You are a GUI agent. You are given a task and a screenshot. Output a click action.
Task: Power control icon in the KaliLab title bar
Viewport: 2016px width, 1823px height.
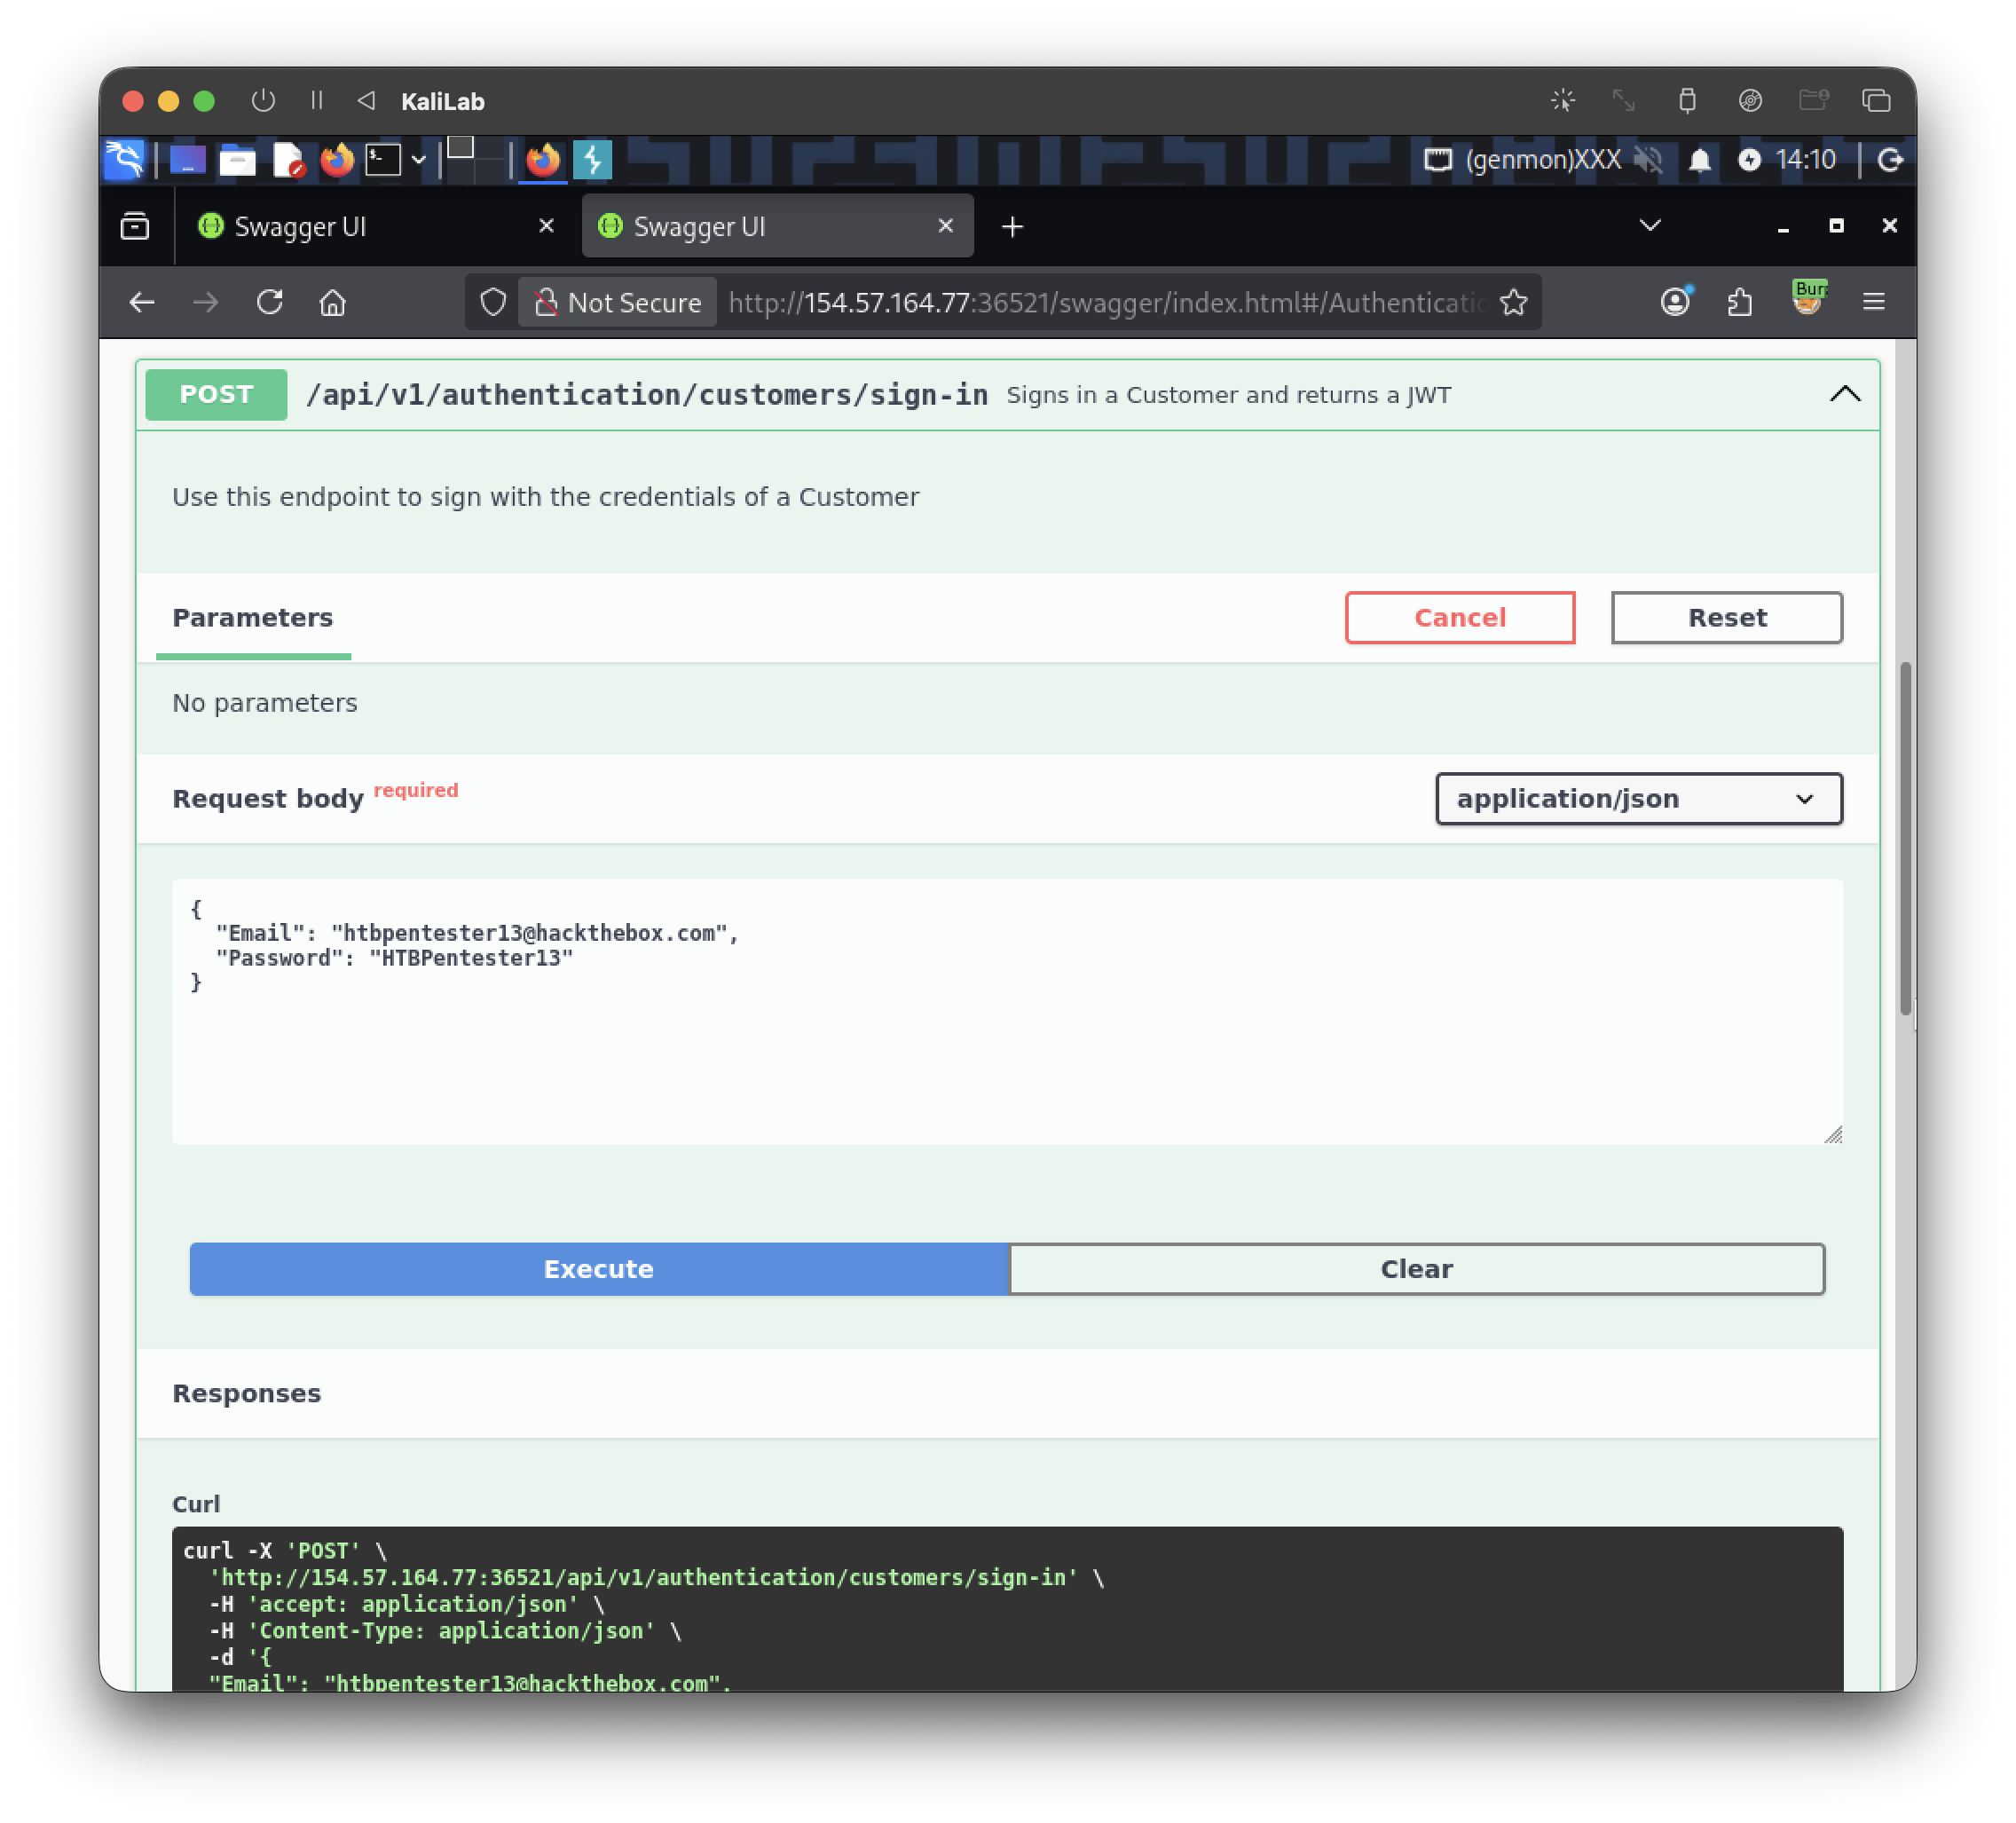(263, 101)
